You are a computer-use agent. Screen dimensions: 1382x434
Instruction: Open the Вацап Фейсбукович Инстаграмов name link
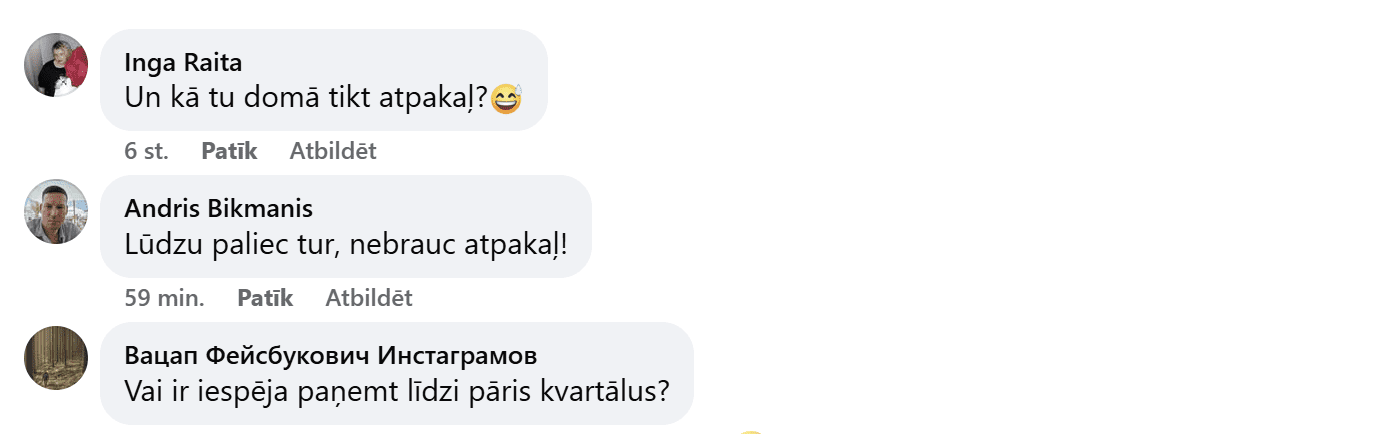(331, 355)
